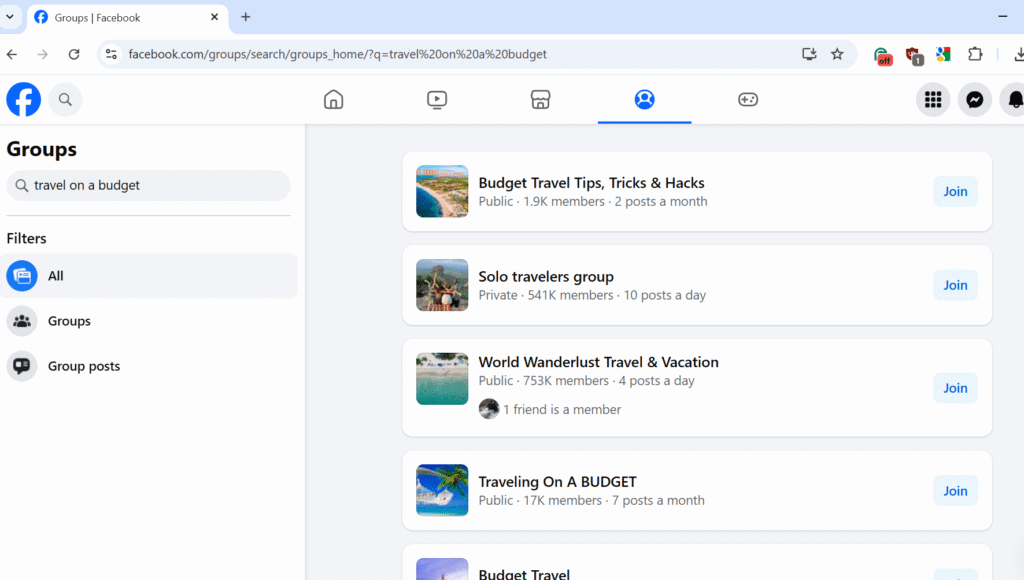Join Solo travelers group
The height and width of the screenshot is (580, 1024).
(x=955, y=285)
